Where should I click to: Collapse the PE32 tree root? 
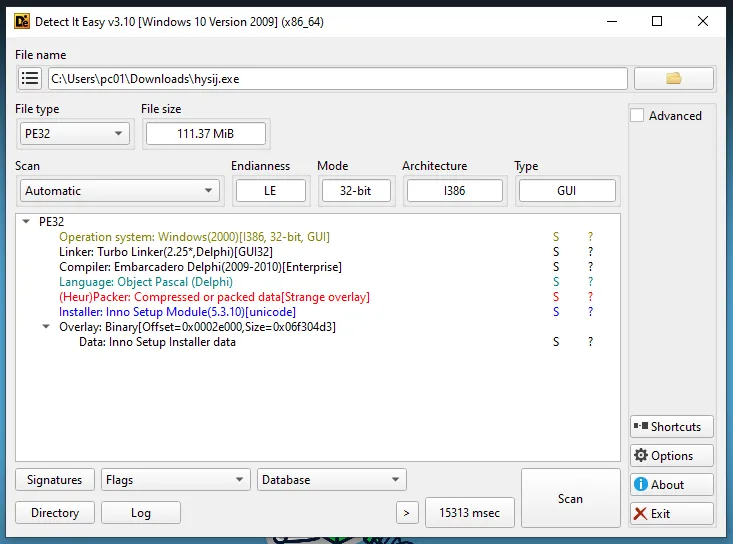point(26,222)
